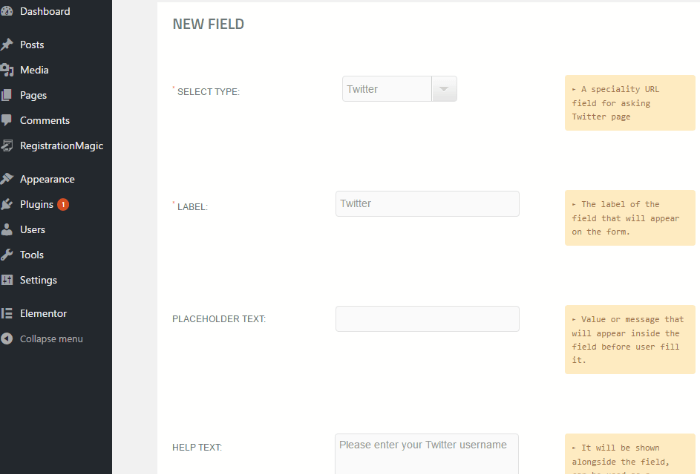The width and height of the screenshot is (700, 474).
Task: Open the Settings menu item
Action: click(38, 280)
